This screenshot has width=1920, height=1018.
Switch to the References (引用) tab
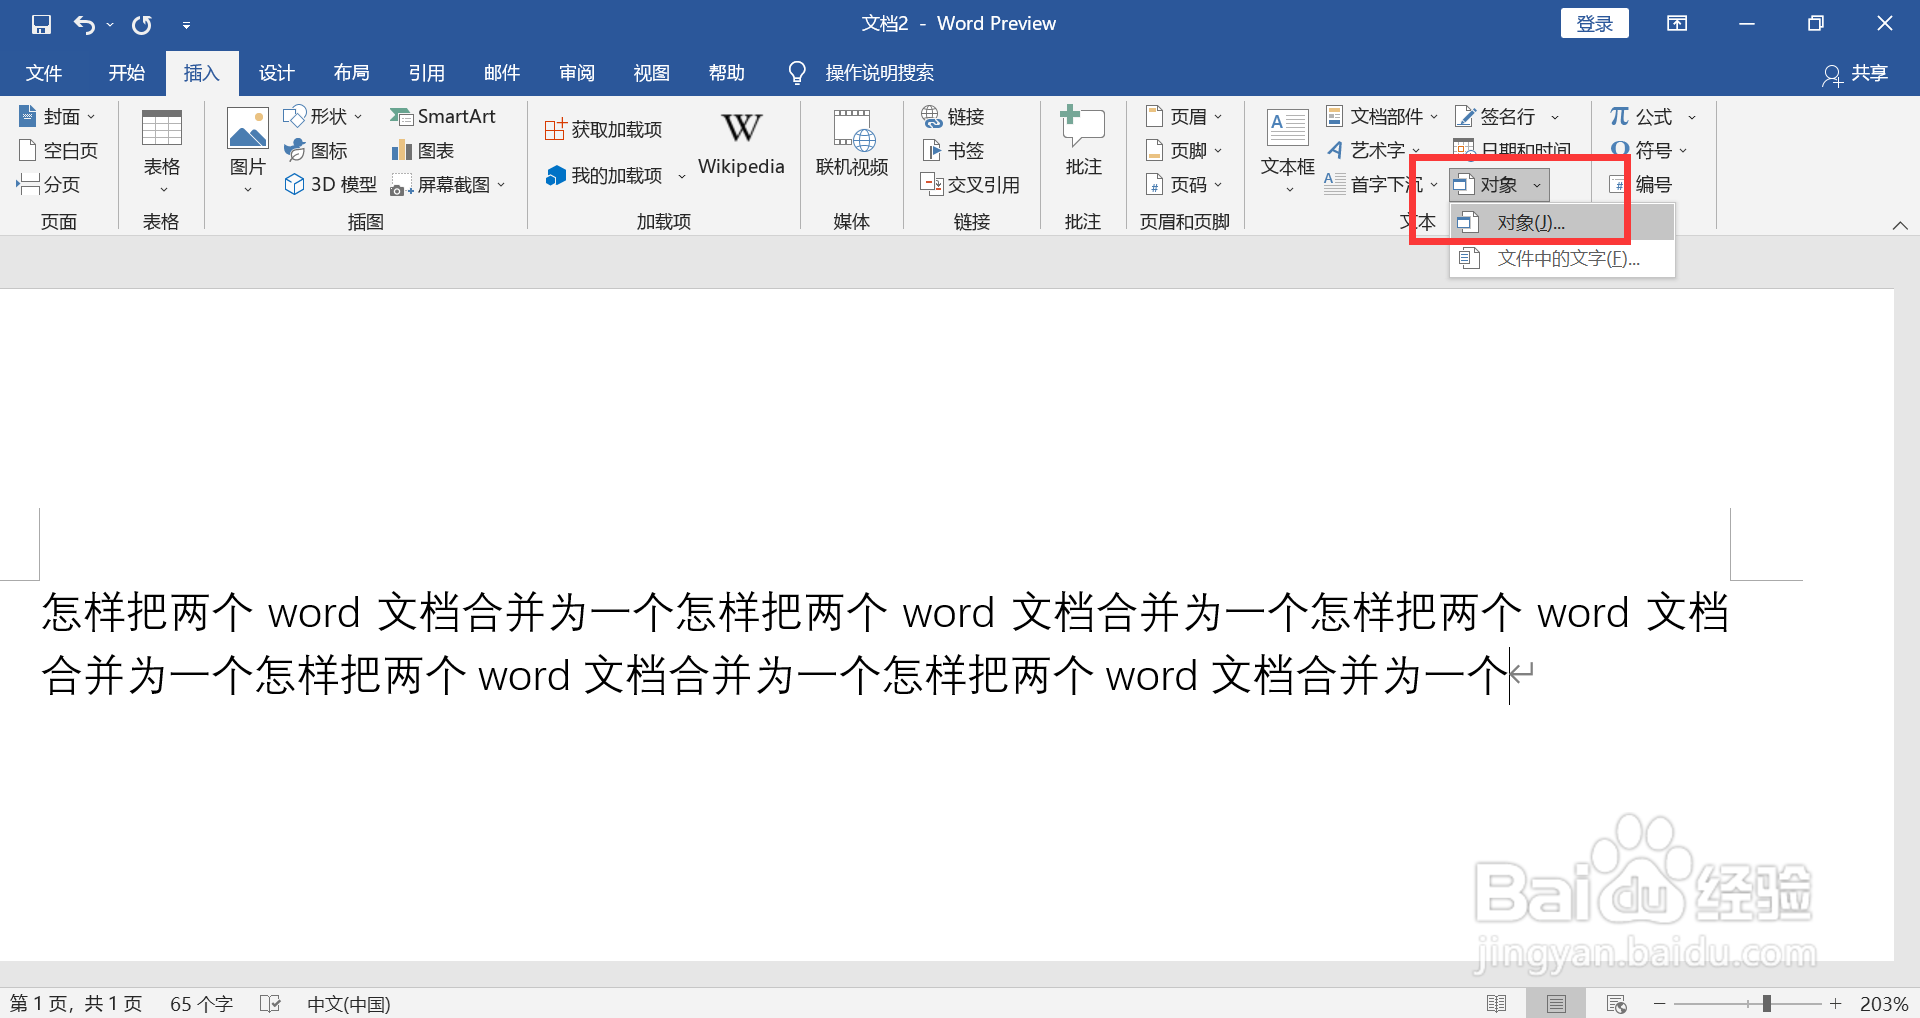pos(427,73)
